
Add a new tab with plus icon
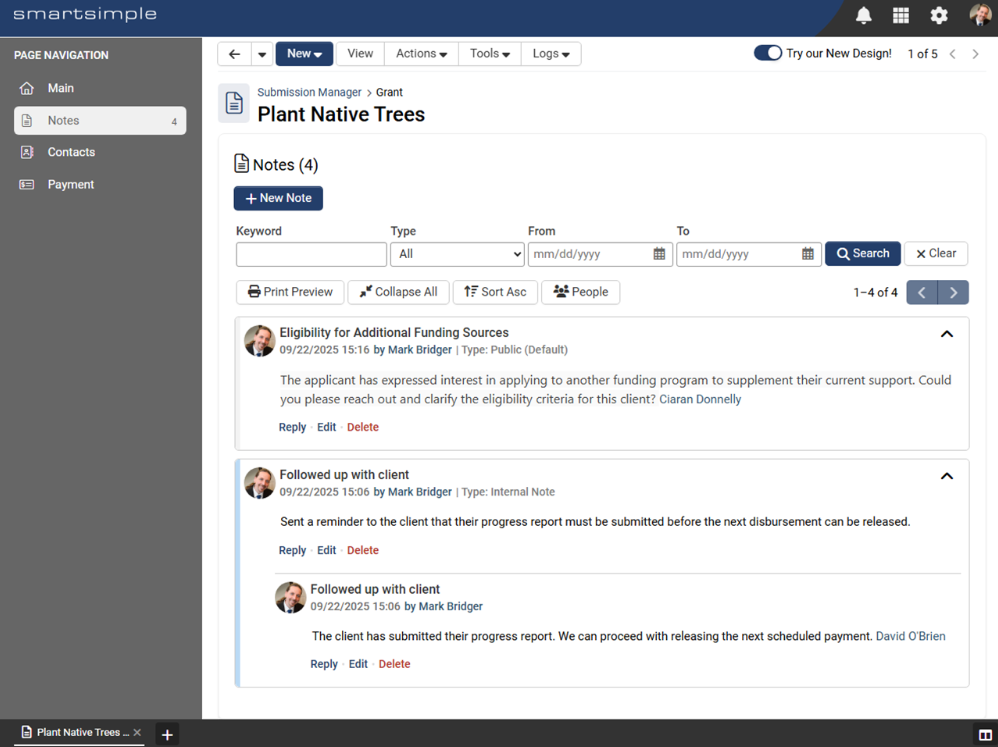[x=167, y=735]
